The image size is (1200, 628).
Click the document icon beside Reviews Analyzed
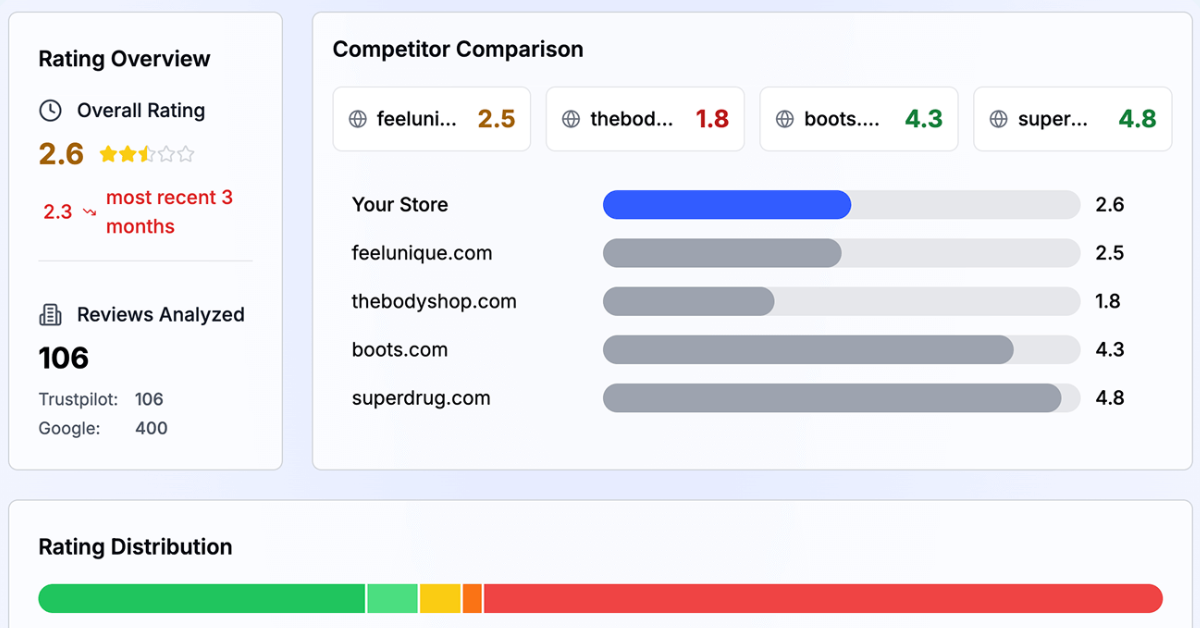pos(50,315)
